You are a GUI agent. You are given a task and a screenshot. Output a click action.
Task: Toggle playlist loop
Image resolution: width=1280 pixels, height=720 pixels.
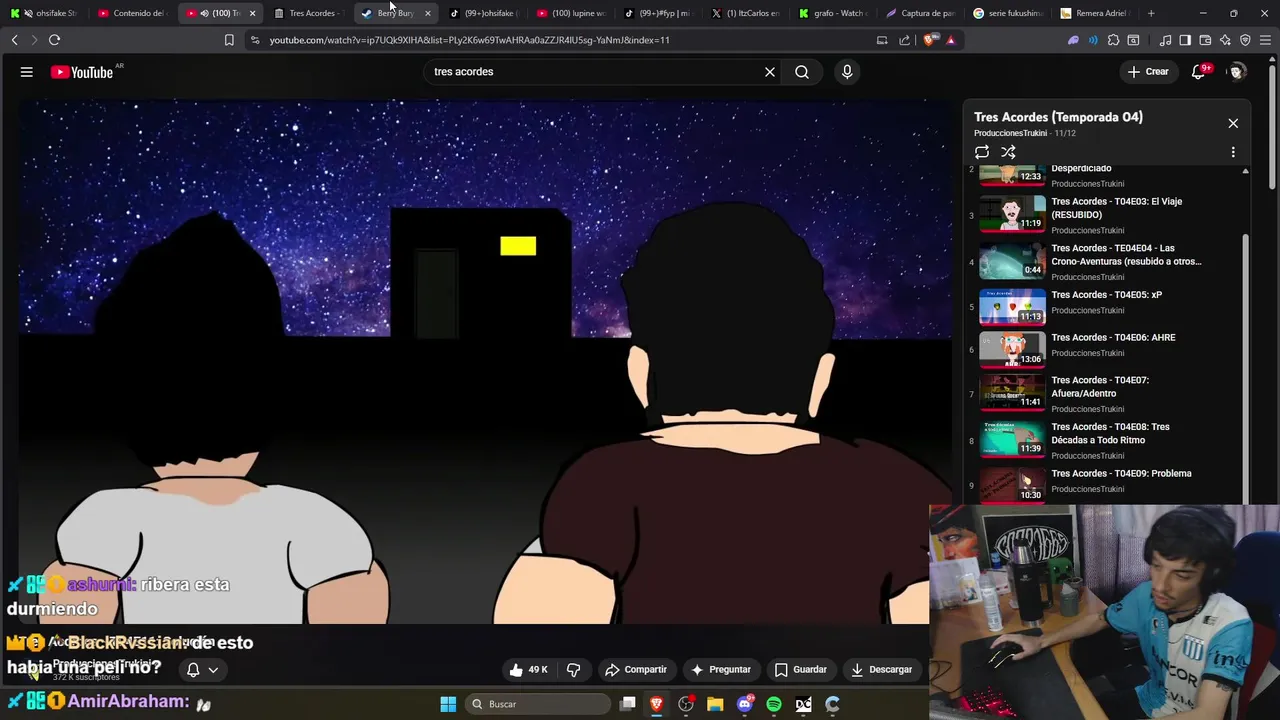(x=982, y=152)
